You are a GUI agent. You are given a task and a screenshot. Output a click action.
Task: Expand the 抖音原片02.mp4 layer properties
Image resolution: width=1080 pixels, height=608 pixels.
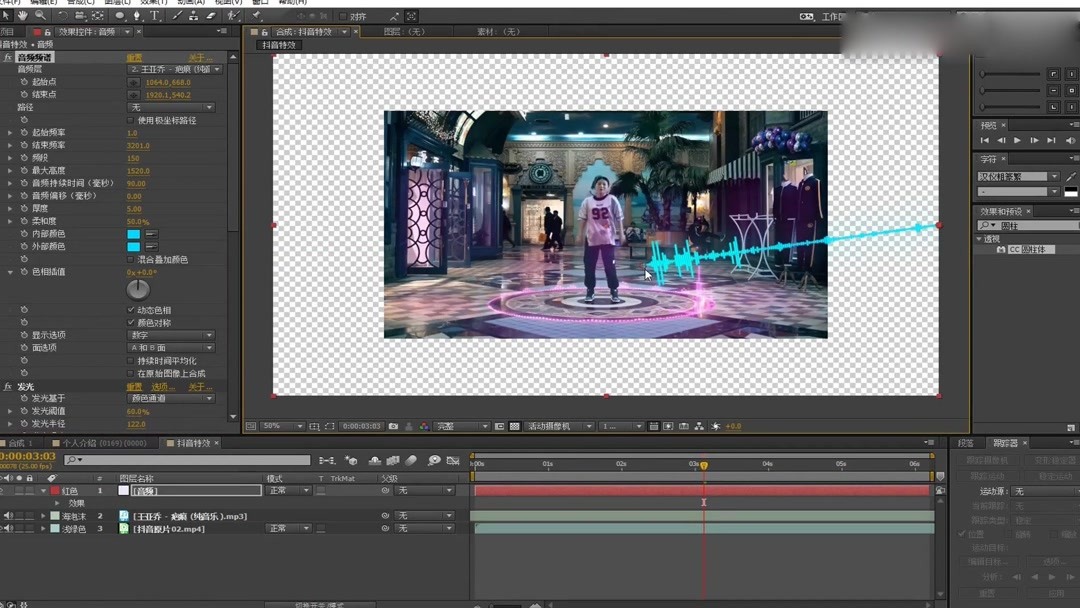(x=43, y=528)
